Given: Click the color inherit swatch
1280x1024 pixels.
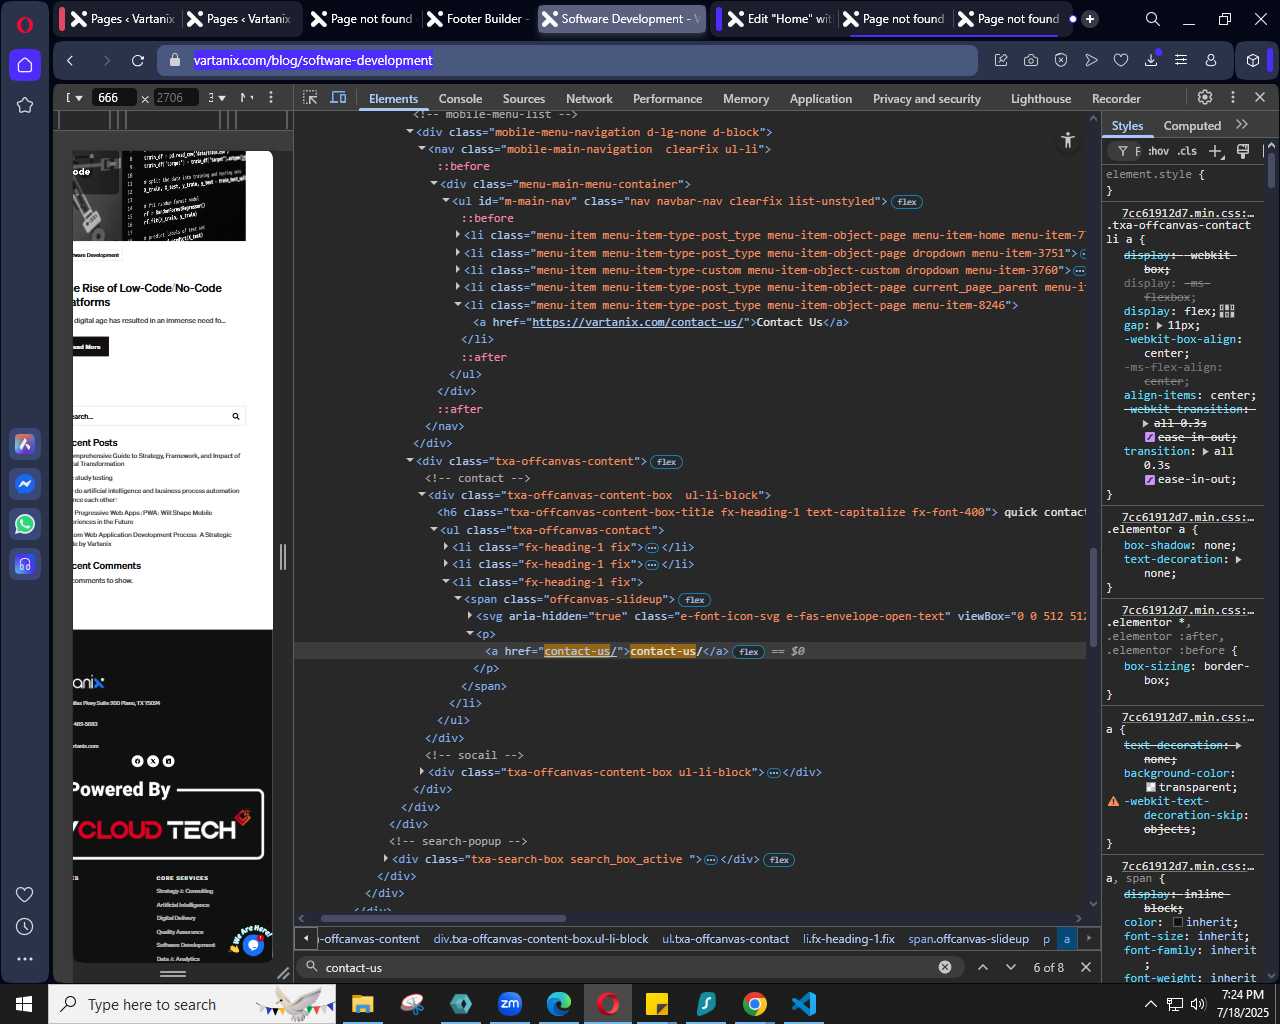Looking at the screenshot, I should tap(1178, 923).
